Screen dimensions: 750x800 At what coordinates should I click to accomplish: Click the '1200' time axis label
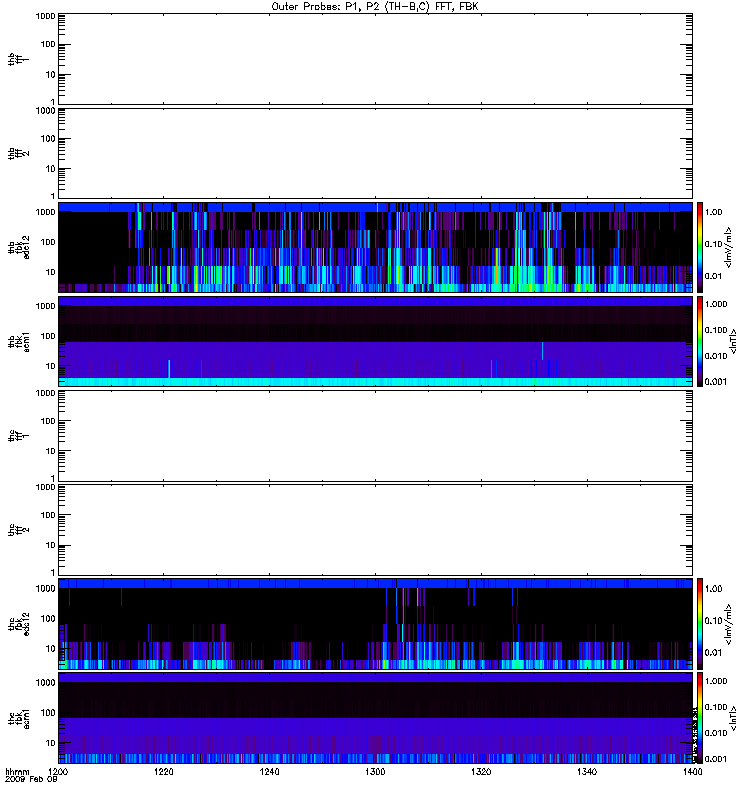tap(58, 772)
